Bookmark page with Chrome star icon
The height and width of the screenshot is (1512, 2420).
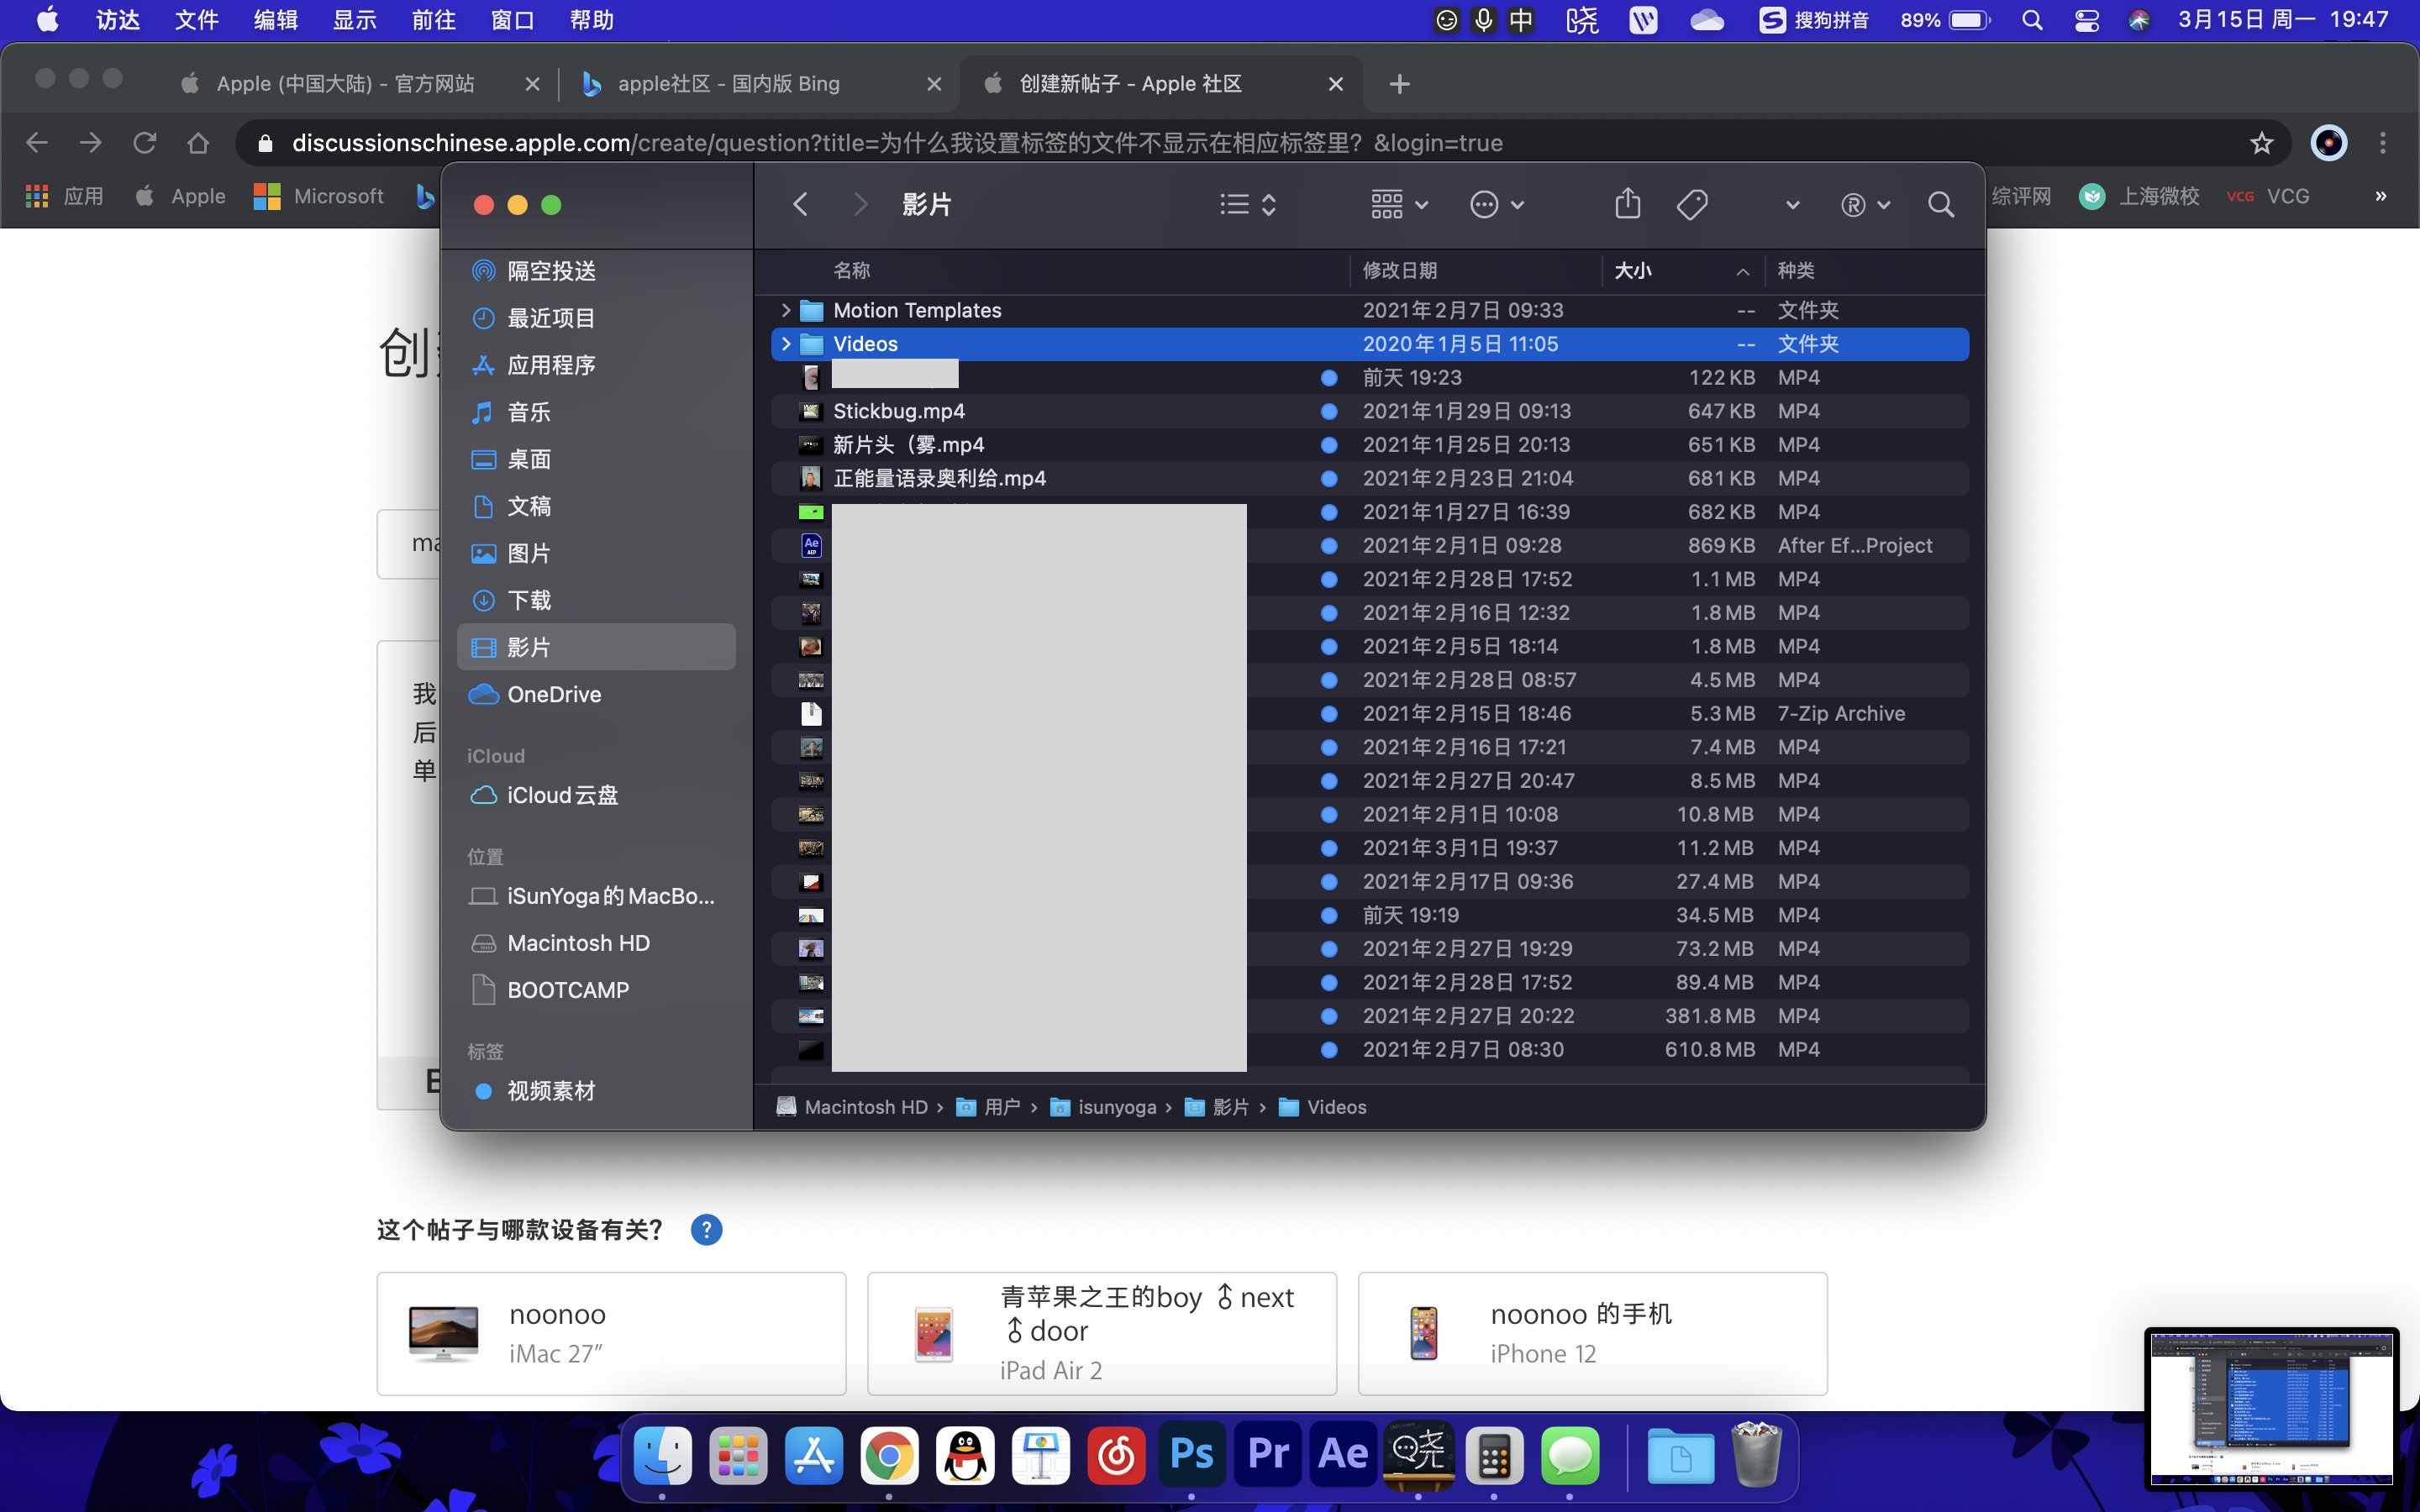pyautogui.click(x=2262, y=143)
